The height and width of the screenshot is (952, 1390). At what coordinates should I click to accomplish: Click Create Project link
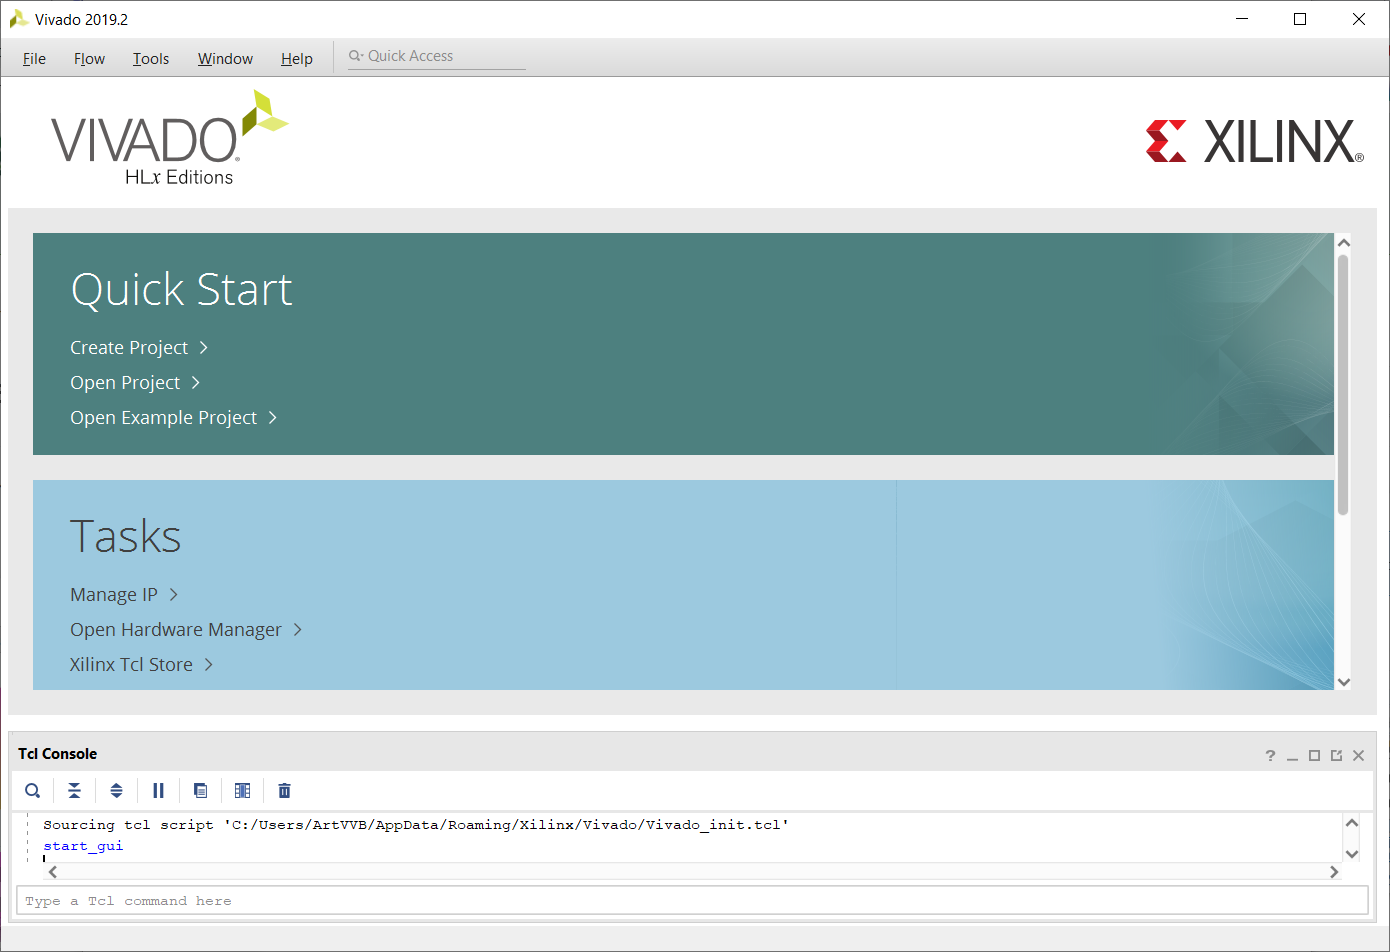coord(129,348)
